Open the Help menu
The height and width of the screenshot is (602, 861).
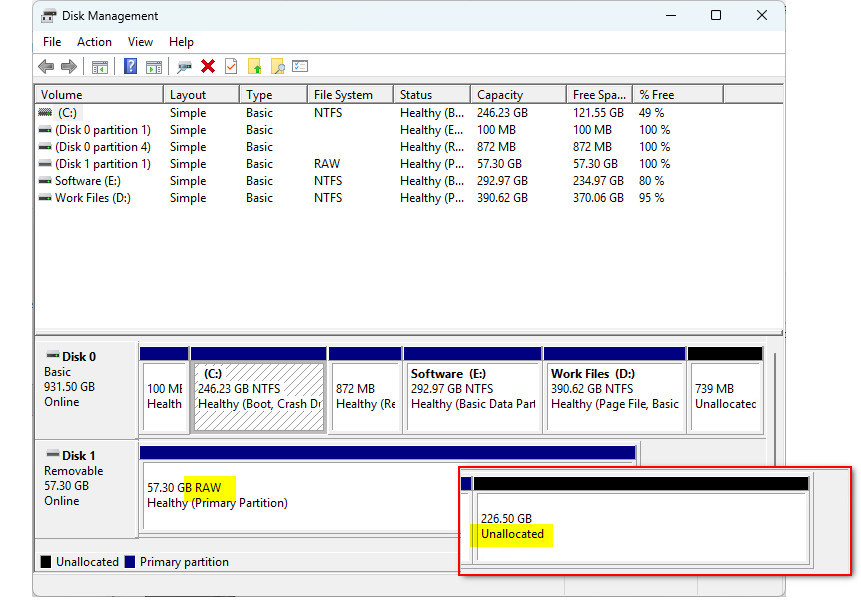181,42
